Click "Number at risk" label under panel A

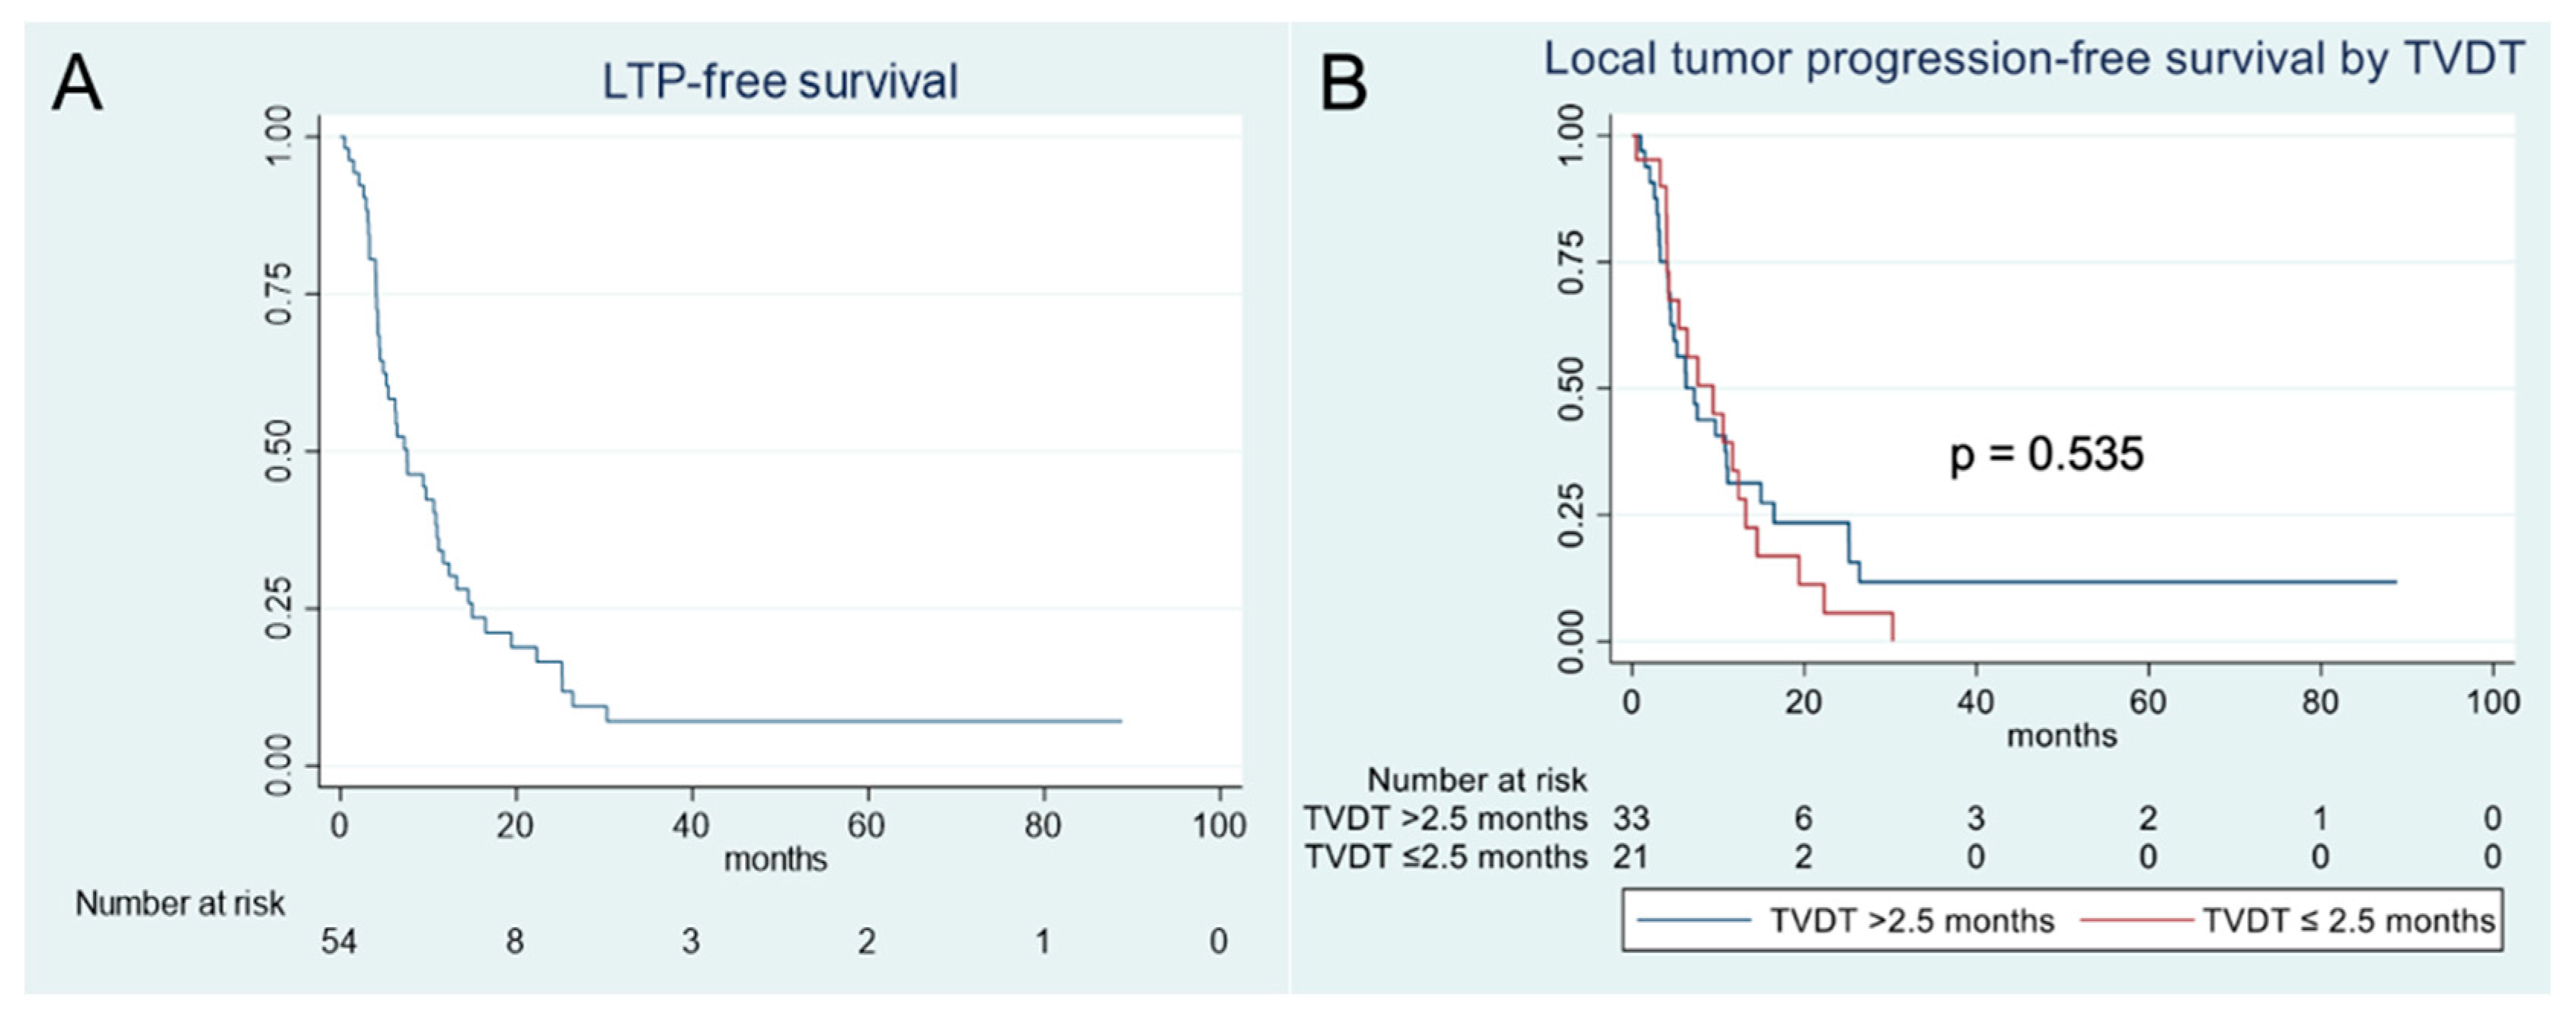tap(180, 904)
